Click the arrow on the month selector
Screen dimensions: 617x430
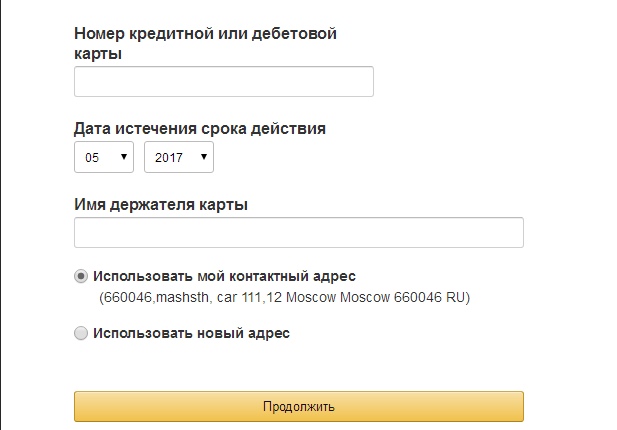tap(124, 157)
